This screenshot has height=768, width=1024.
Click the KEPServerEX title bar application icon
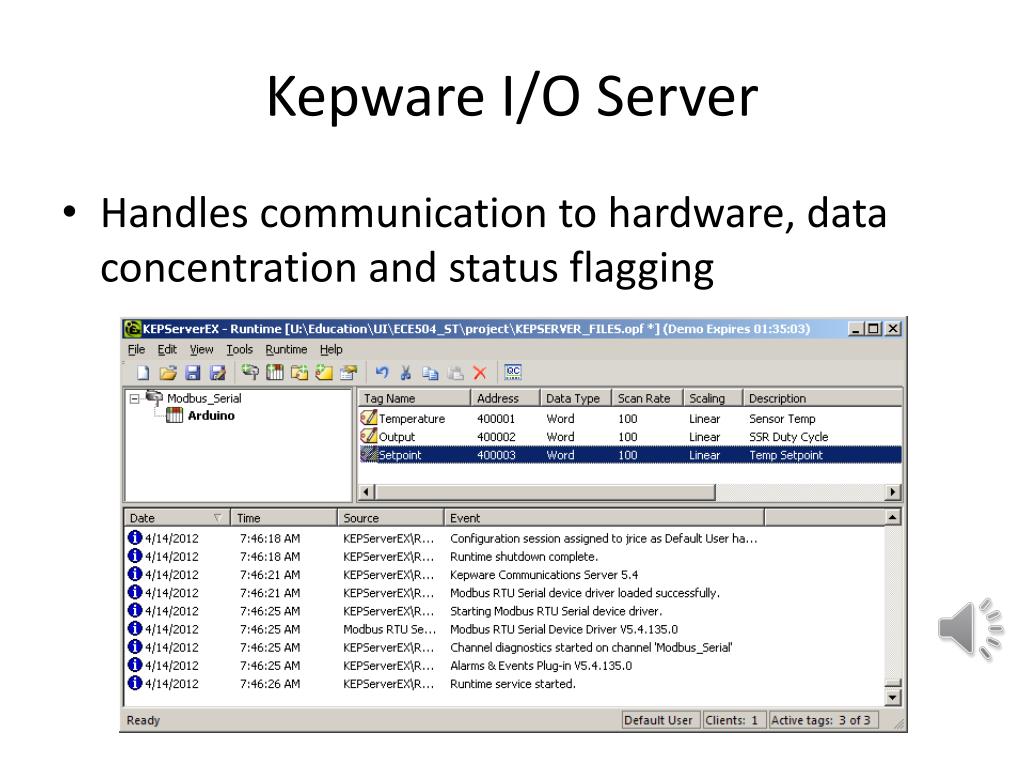(x=133, y=328)
